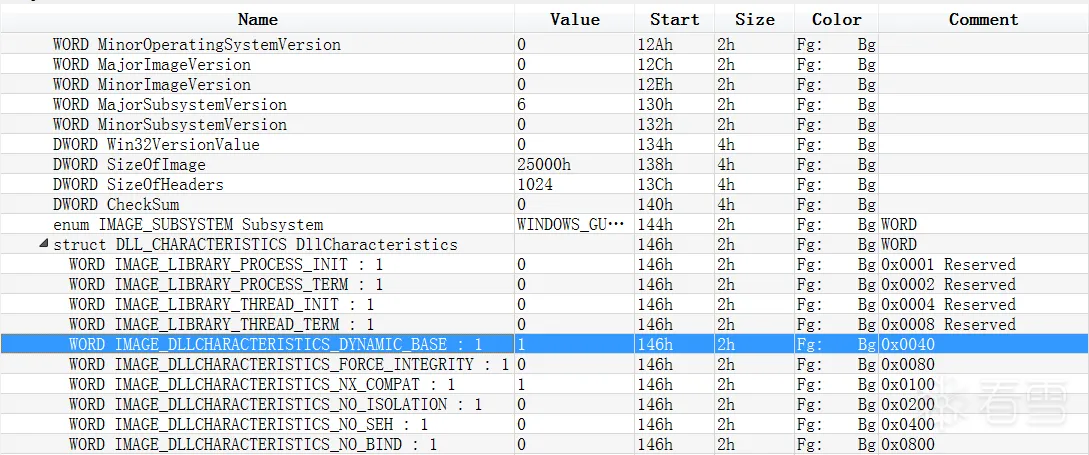Click the Size column header
Screen dimensions: 1089x455
[x=754, y=19]
